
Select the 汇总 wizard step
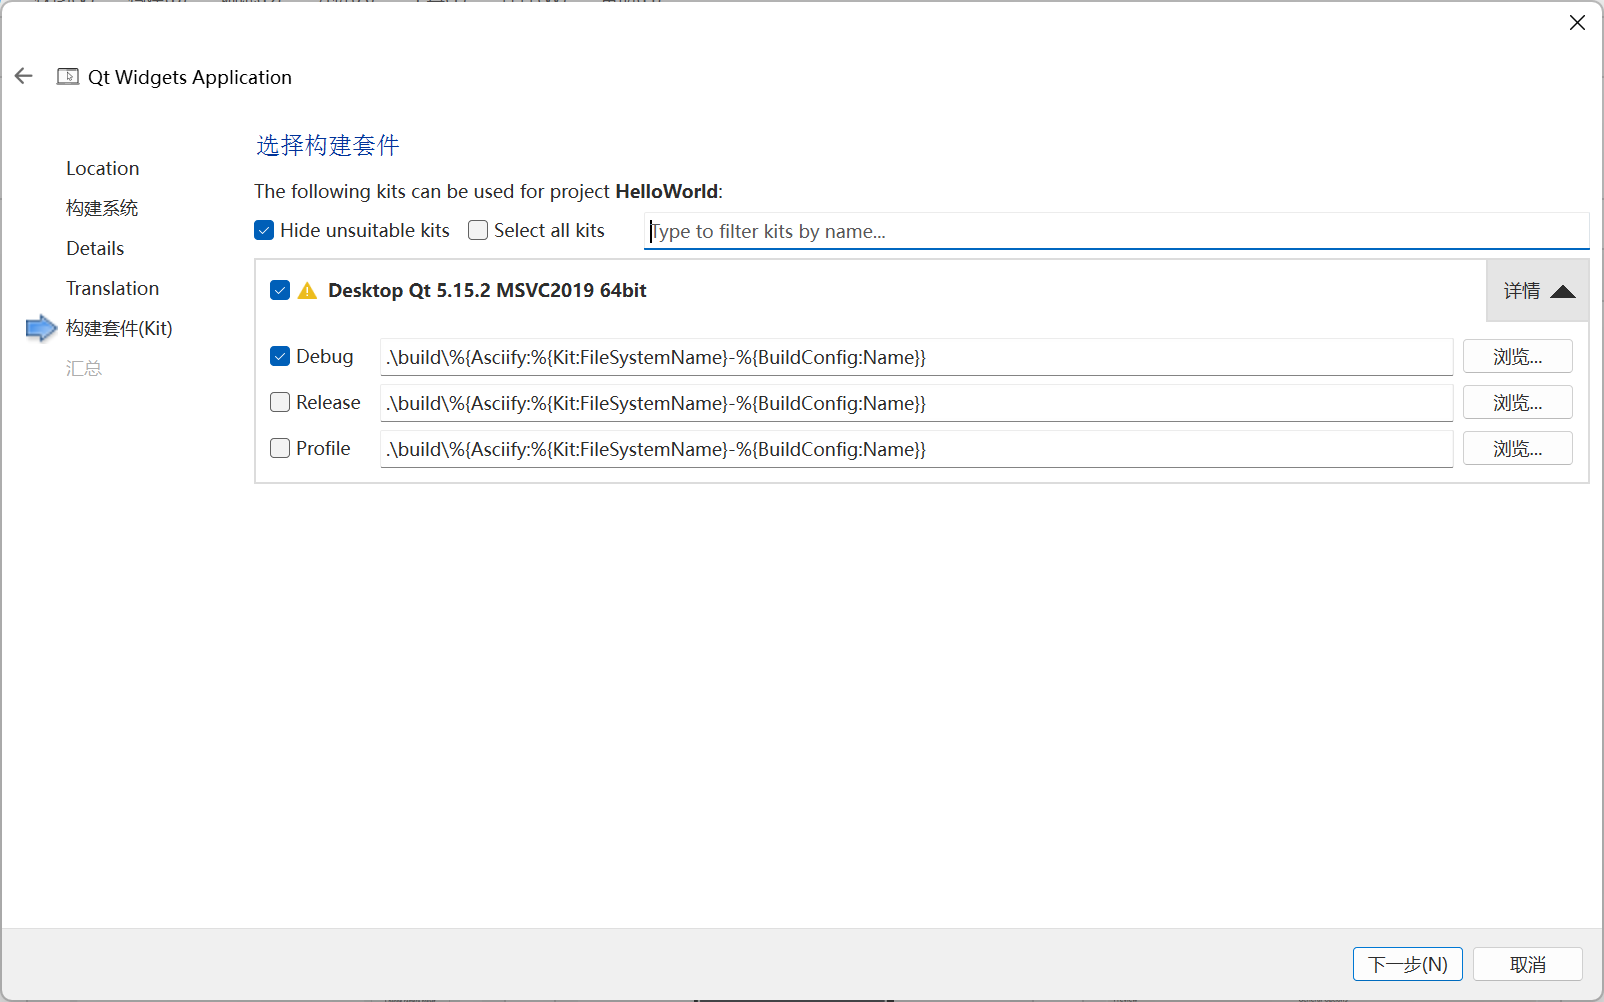tap(84, 368)
